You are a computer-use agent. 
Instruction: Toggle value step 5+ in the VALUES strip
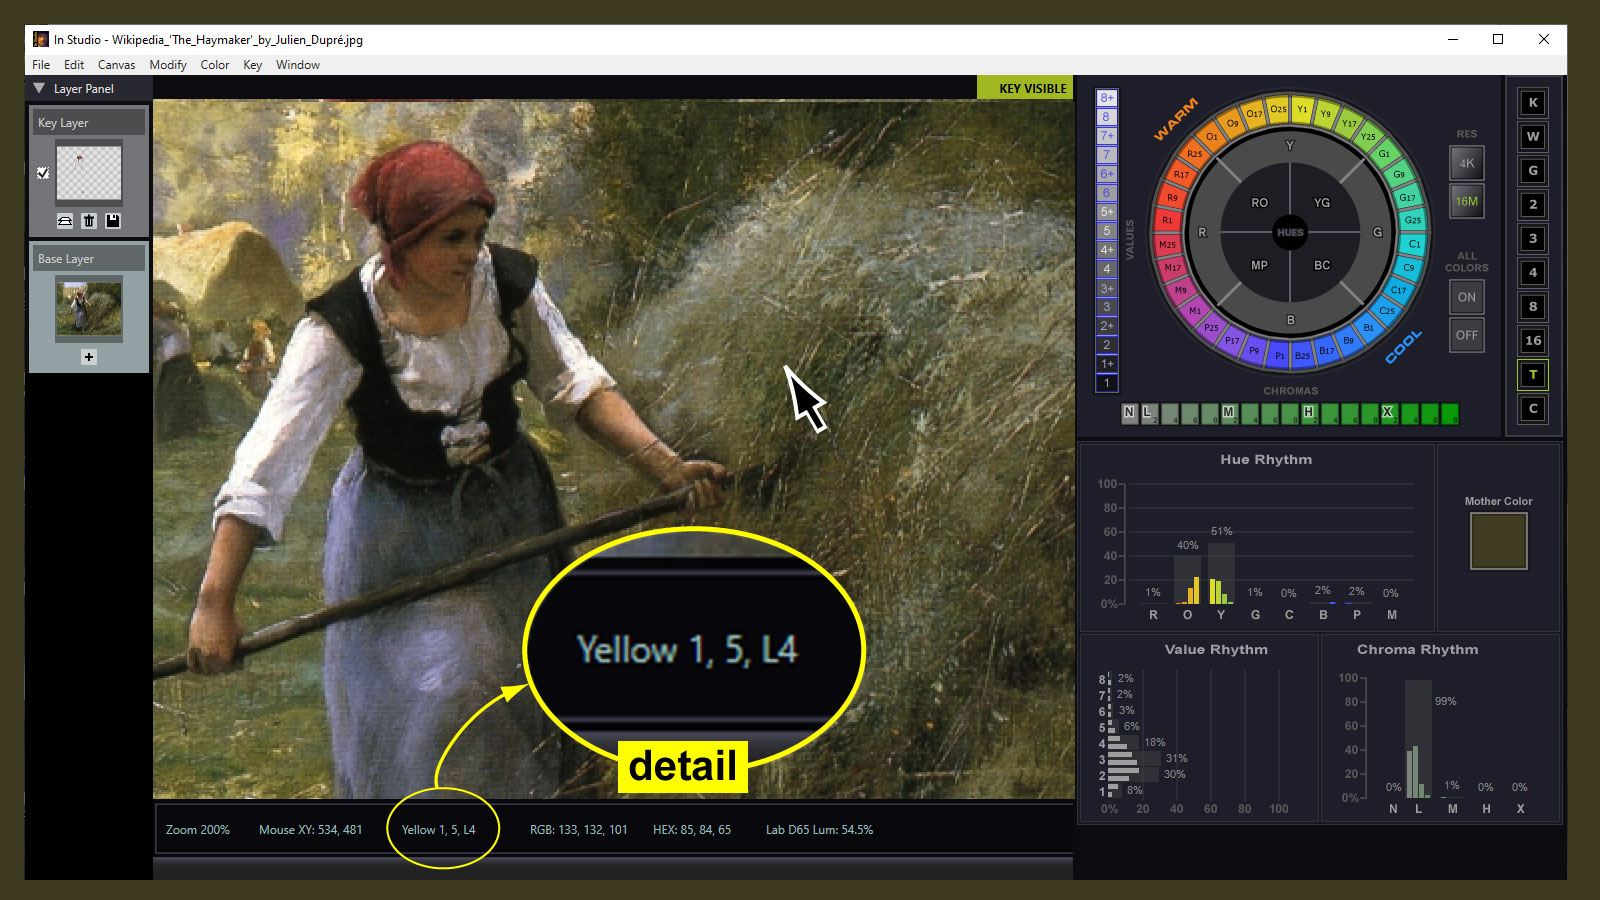1107,212
